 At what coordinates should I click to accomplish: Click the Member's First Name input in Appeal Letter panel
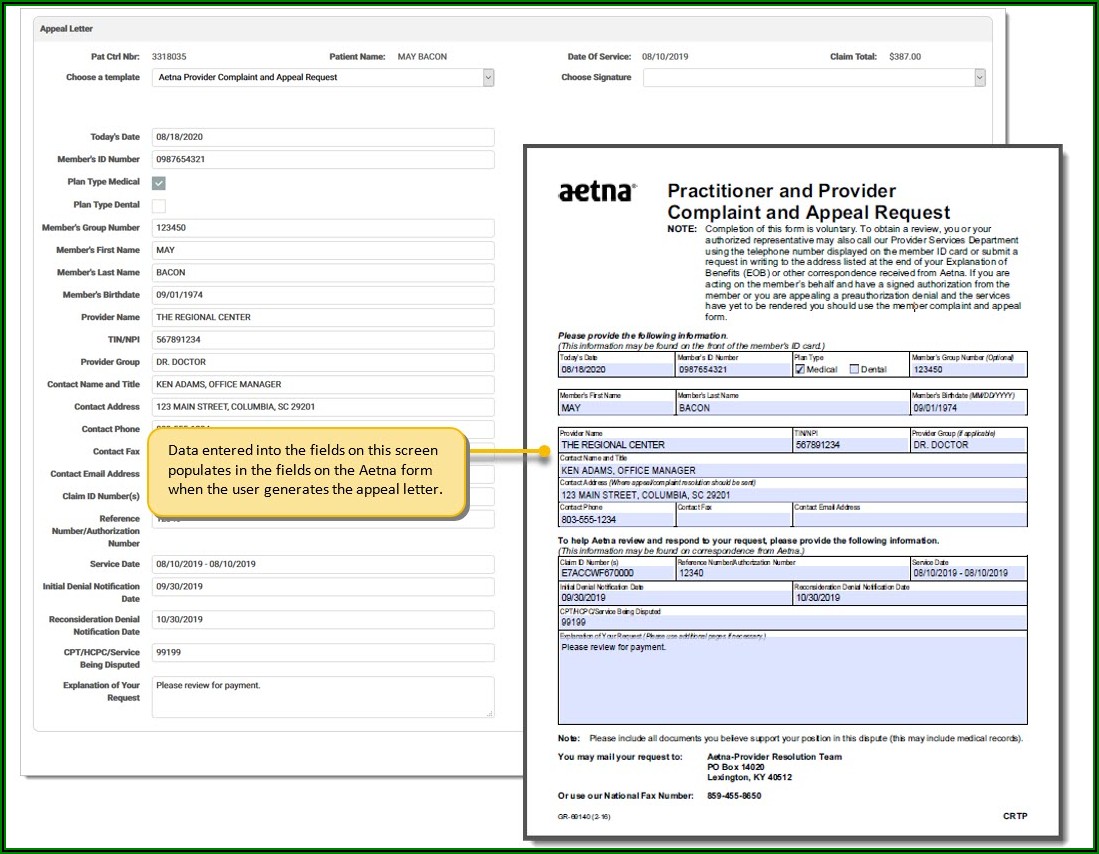point(323,250)
